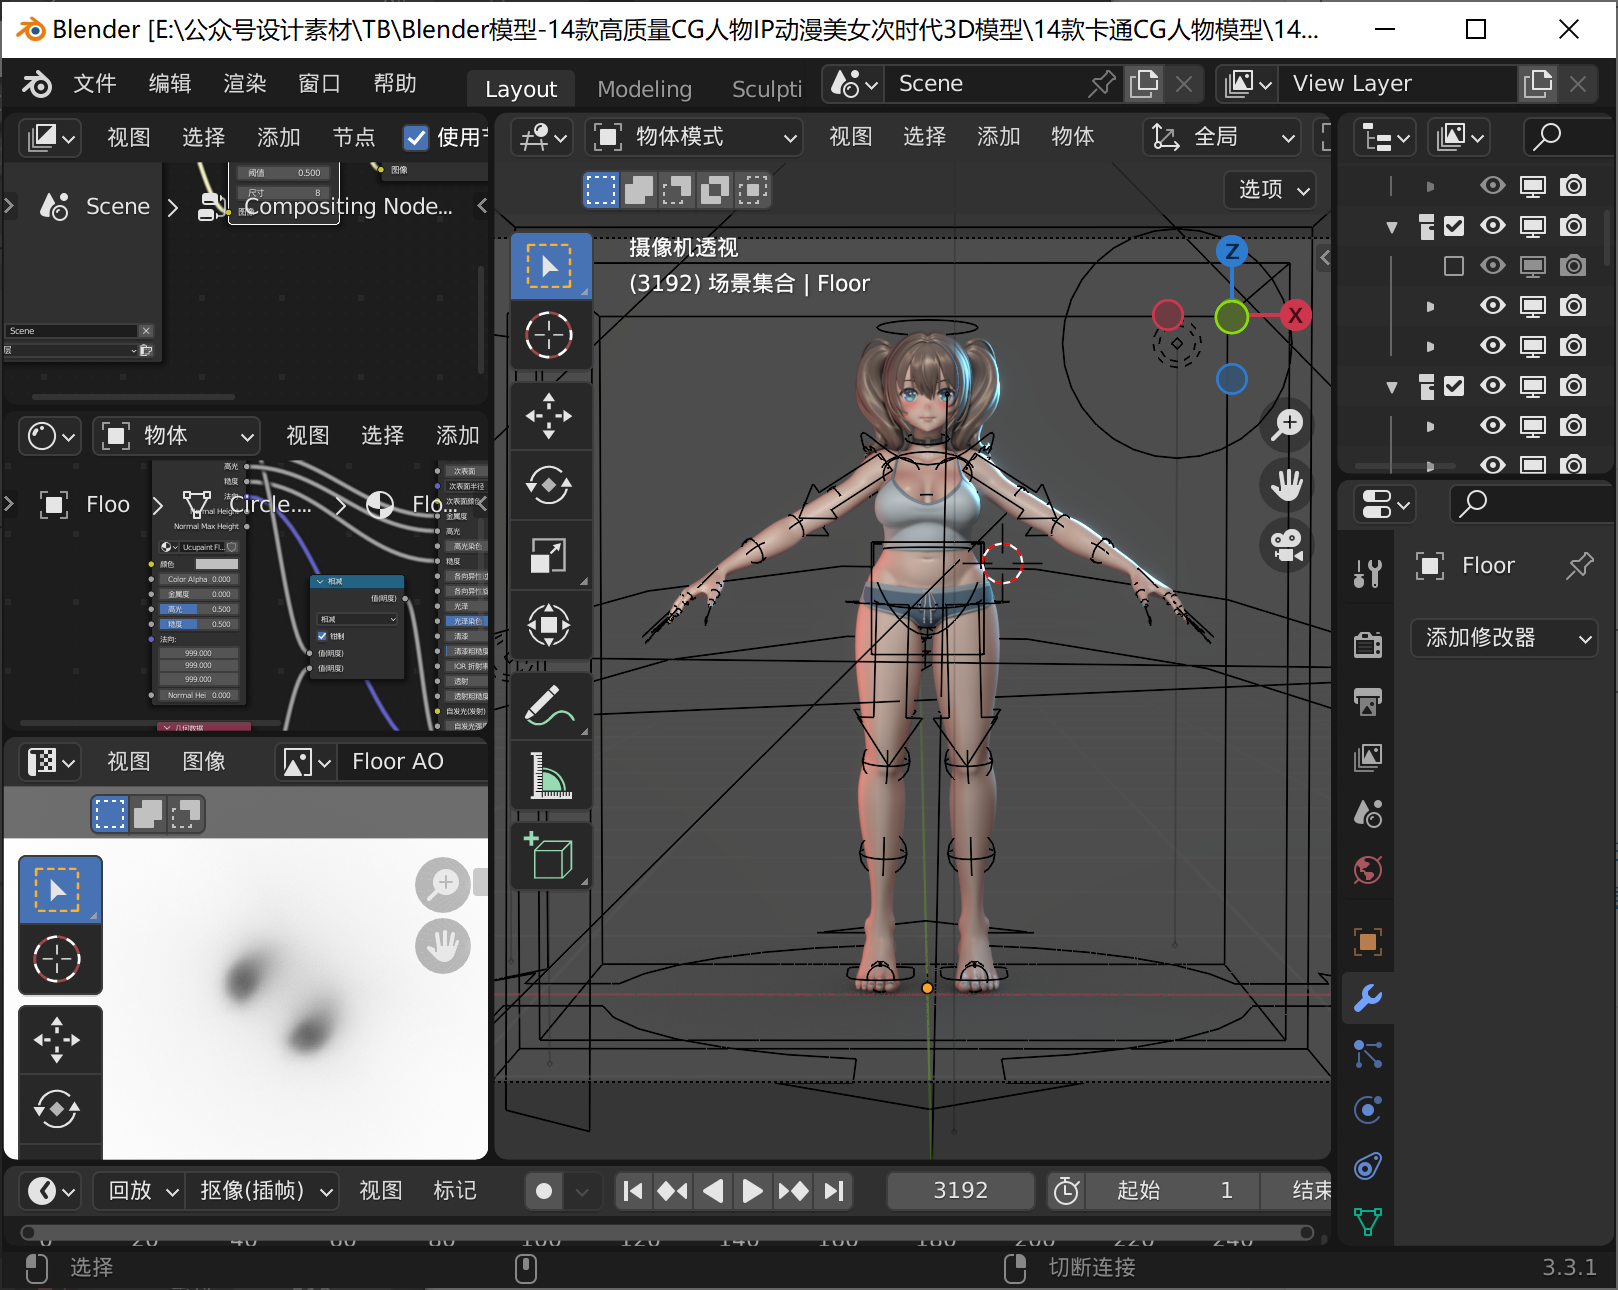The height and width of the screenshot is (1290, 1618).
Task: Open the '添加修改器' dropdown
Action: pos(1504,638)
